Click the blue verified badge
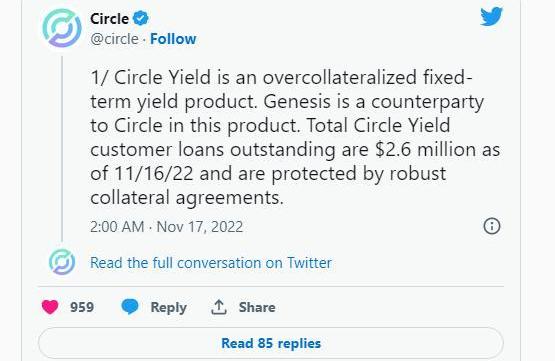This screenshot has width=555, height=361. (141, 18)
